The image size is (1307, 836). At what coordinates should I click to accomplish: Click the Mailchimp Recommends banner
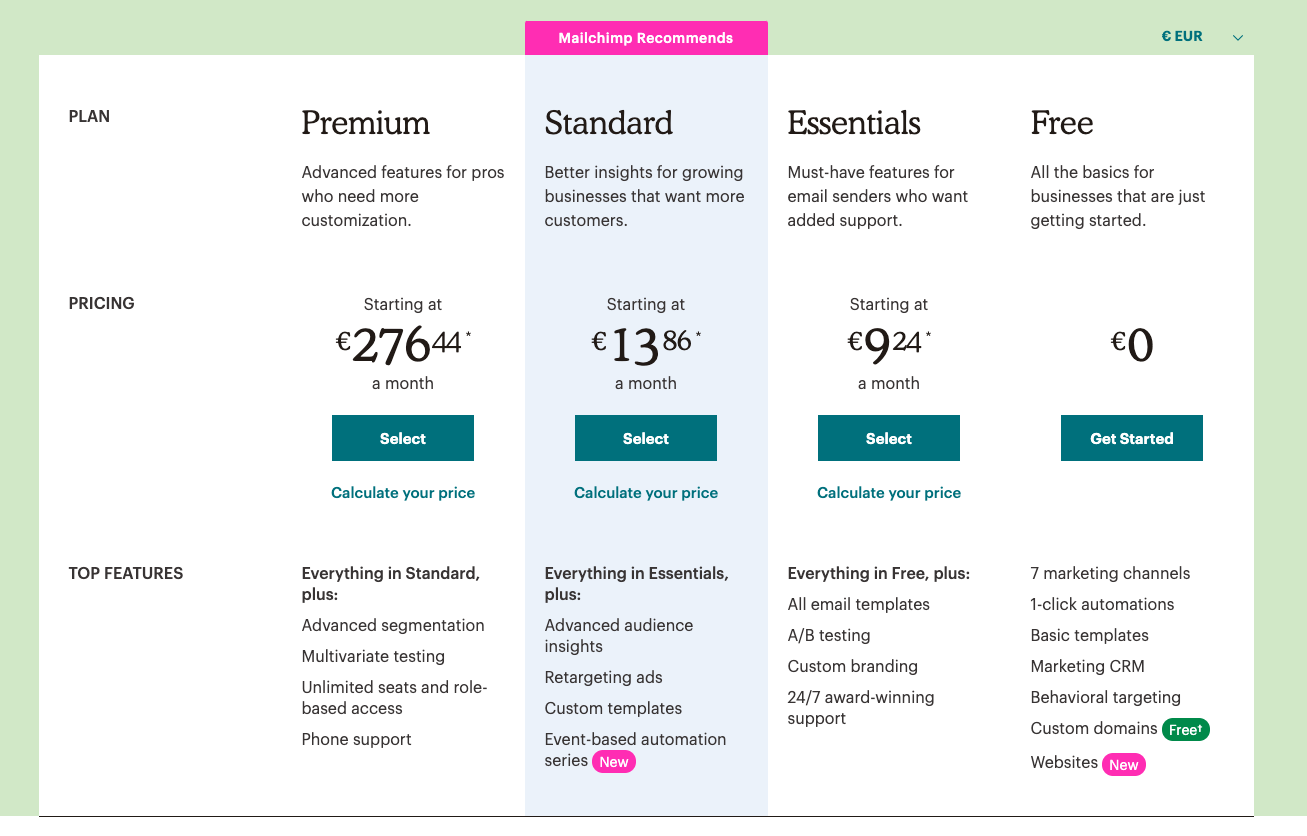646,38
